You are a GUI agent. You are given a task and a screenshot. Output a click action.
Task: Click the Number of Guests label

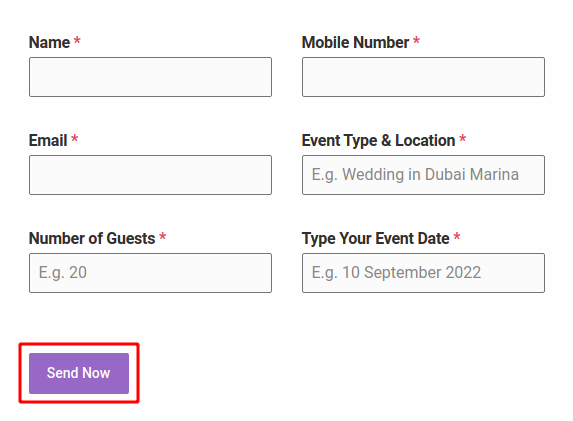tap(92, 238)
